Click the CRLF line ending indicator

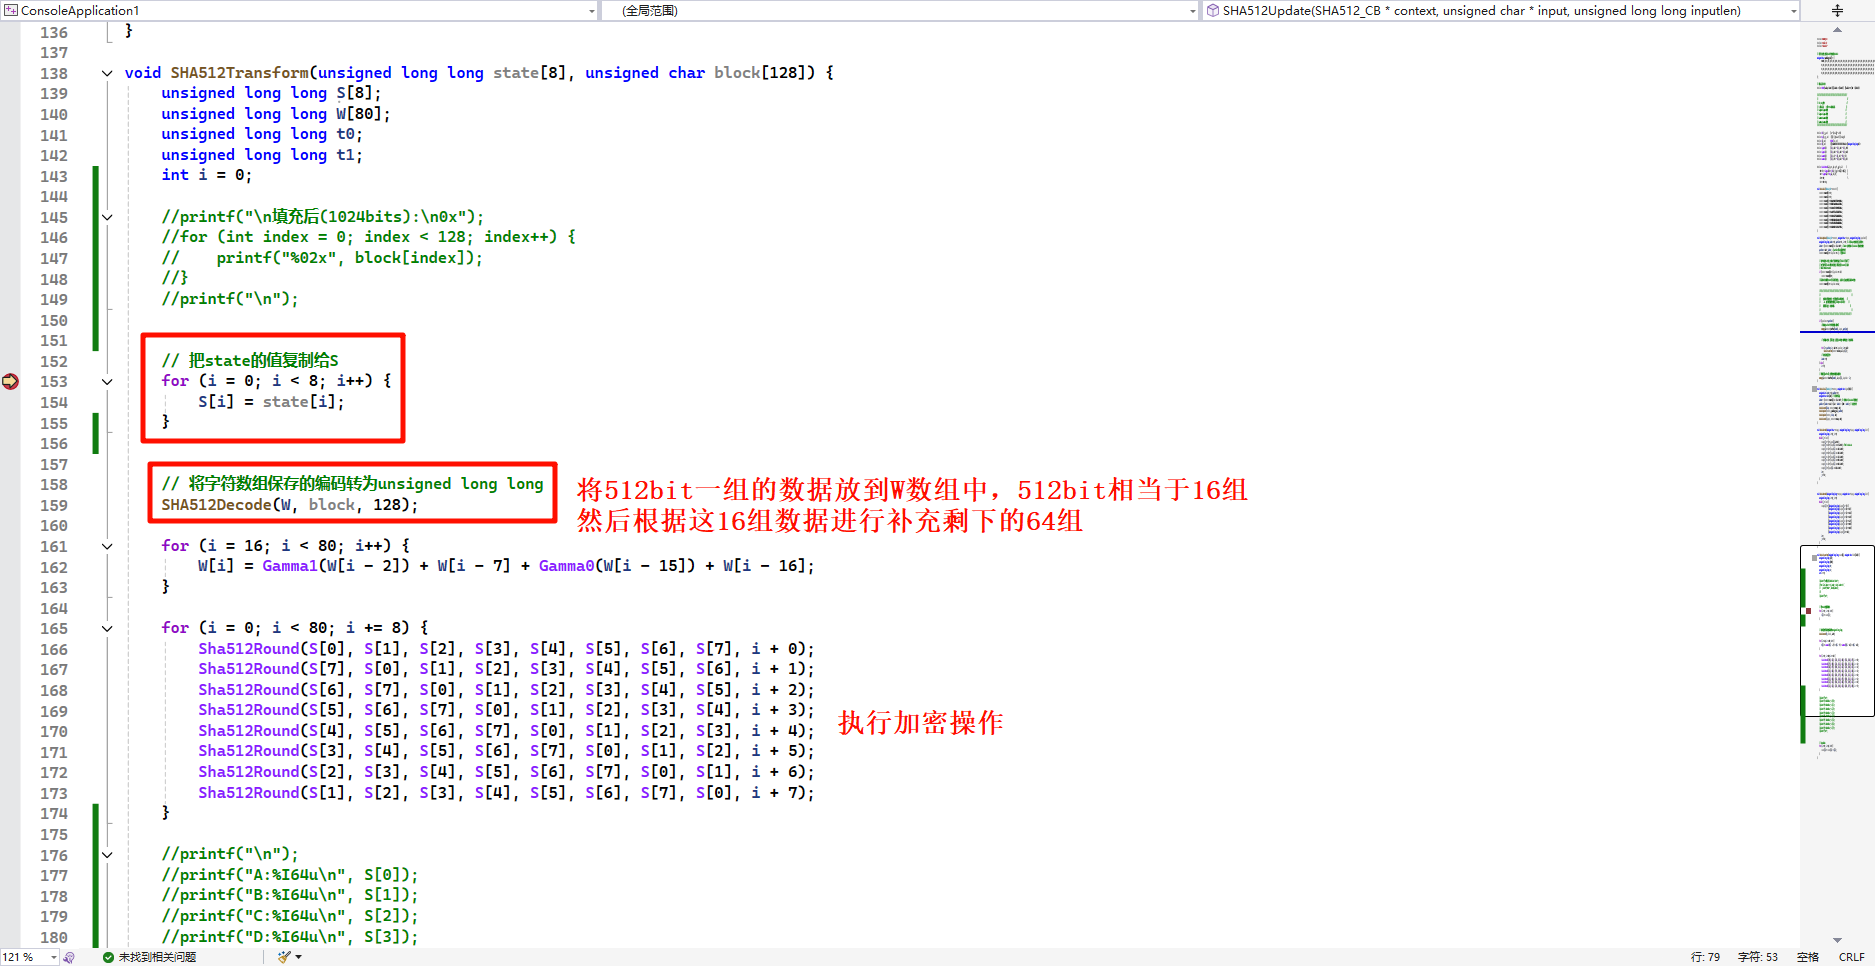point(1851,957)
